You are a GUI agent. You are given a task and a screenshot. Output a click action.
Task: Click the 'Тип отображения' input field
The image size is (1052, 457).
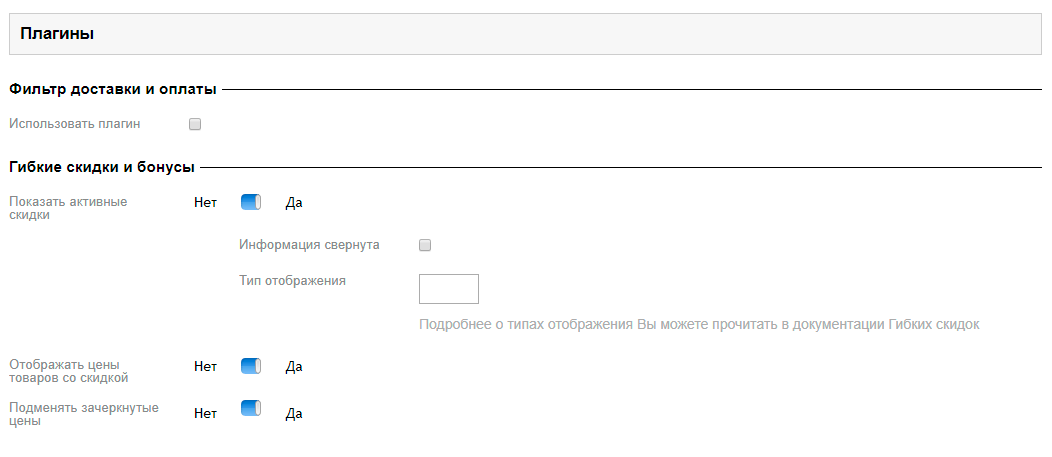click(449, 289)
